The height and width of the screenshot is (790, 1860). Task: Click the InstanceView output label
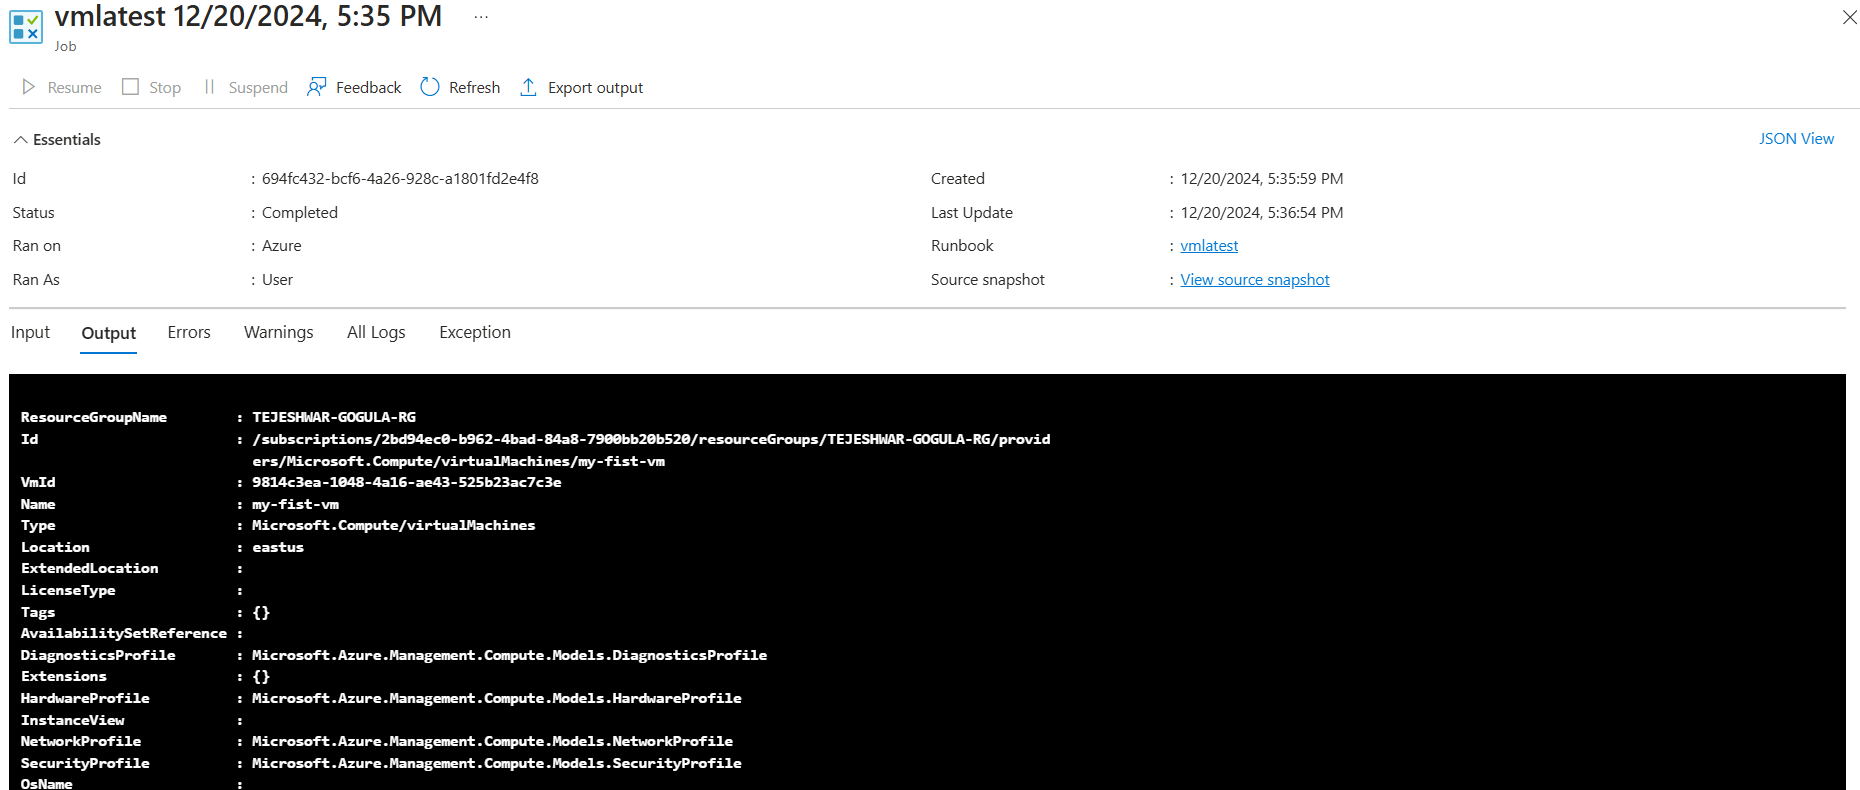[x=73, y=720]
